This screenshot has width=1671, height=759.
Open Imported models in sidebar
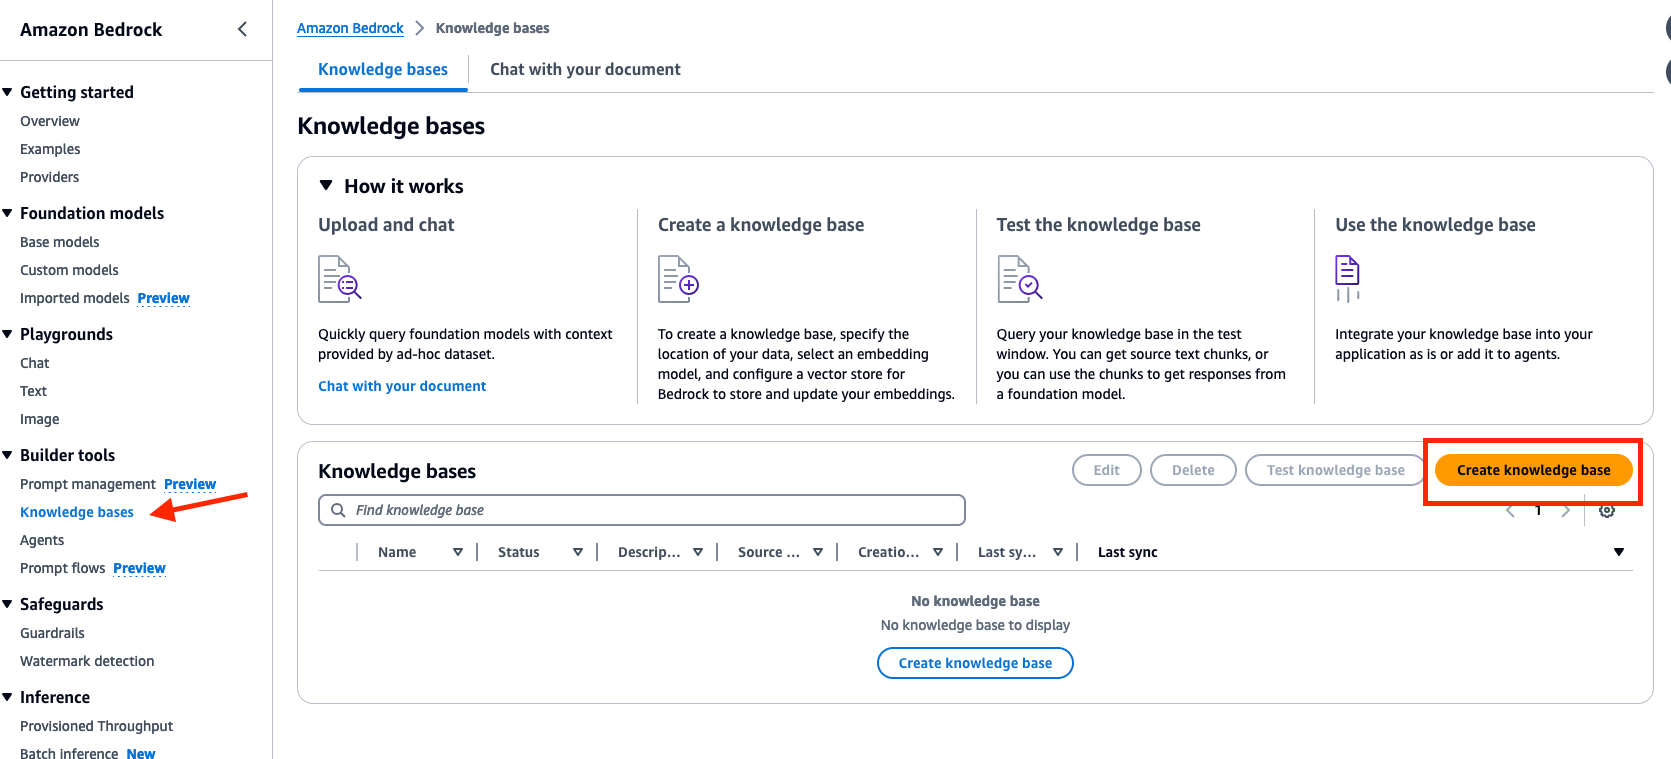75,298
